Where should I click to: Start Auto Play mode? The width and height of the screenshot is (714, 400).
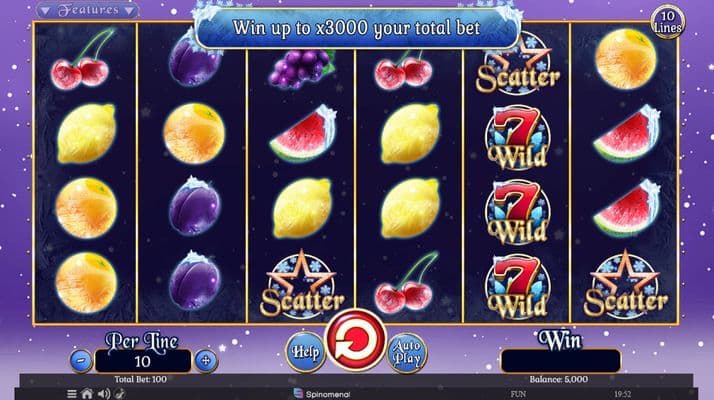coord(407,353)
